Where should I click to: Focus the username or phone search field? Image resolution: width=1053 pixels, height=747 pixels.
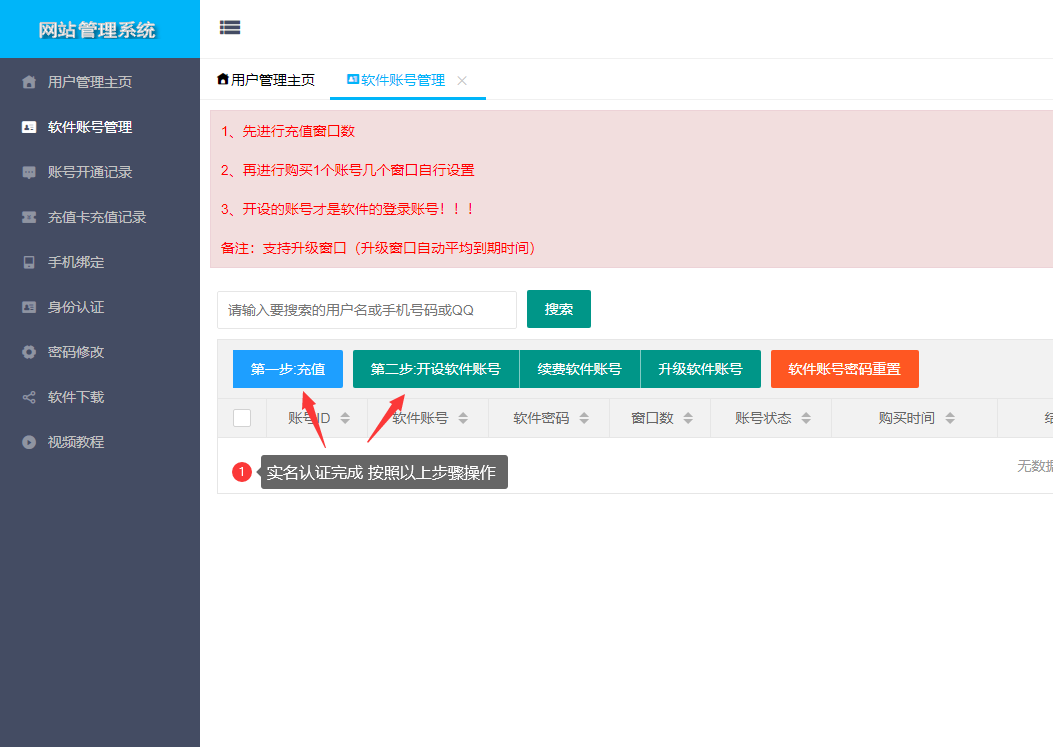pyautogui.click(x=366, y=310)
